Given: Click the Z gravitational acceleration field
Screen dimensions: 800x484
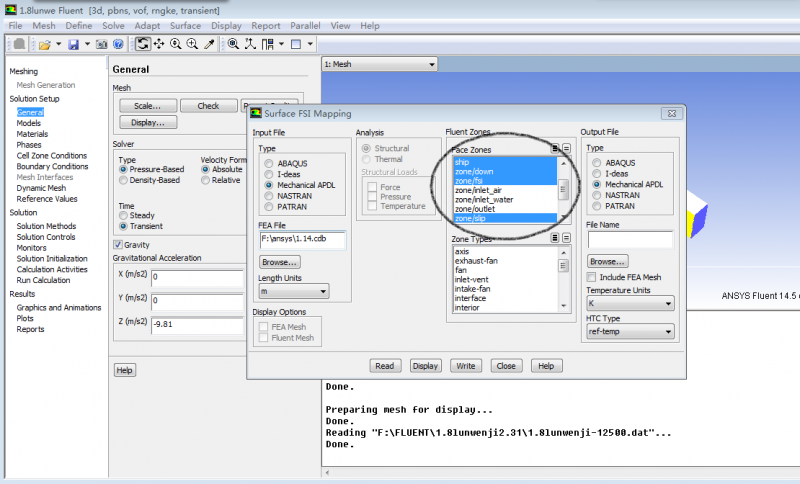Looking at the screenshot, I should 197,325.
